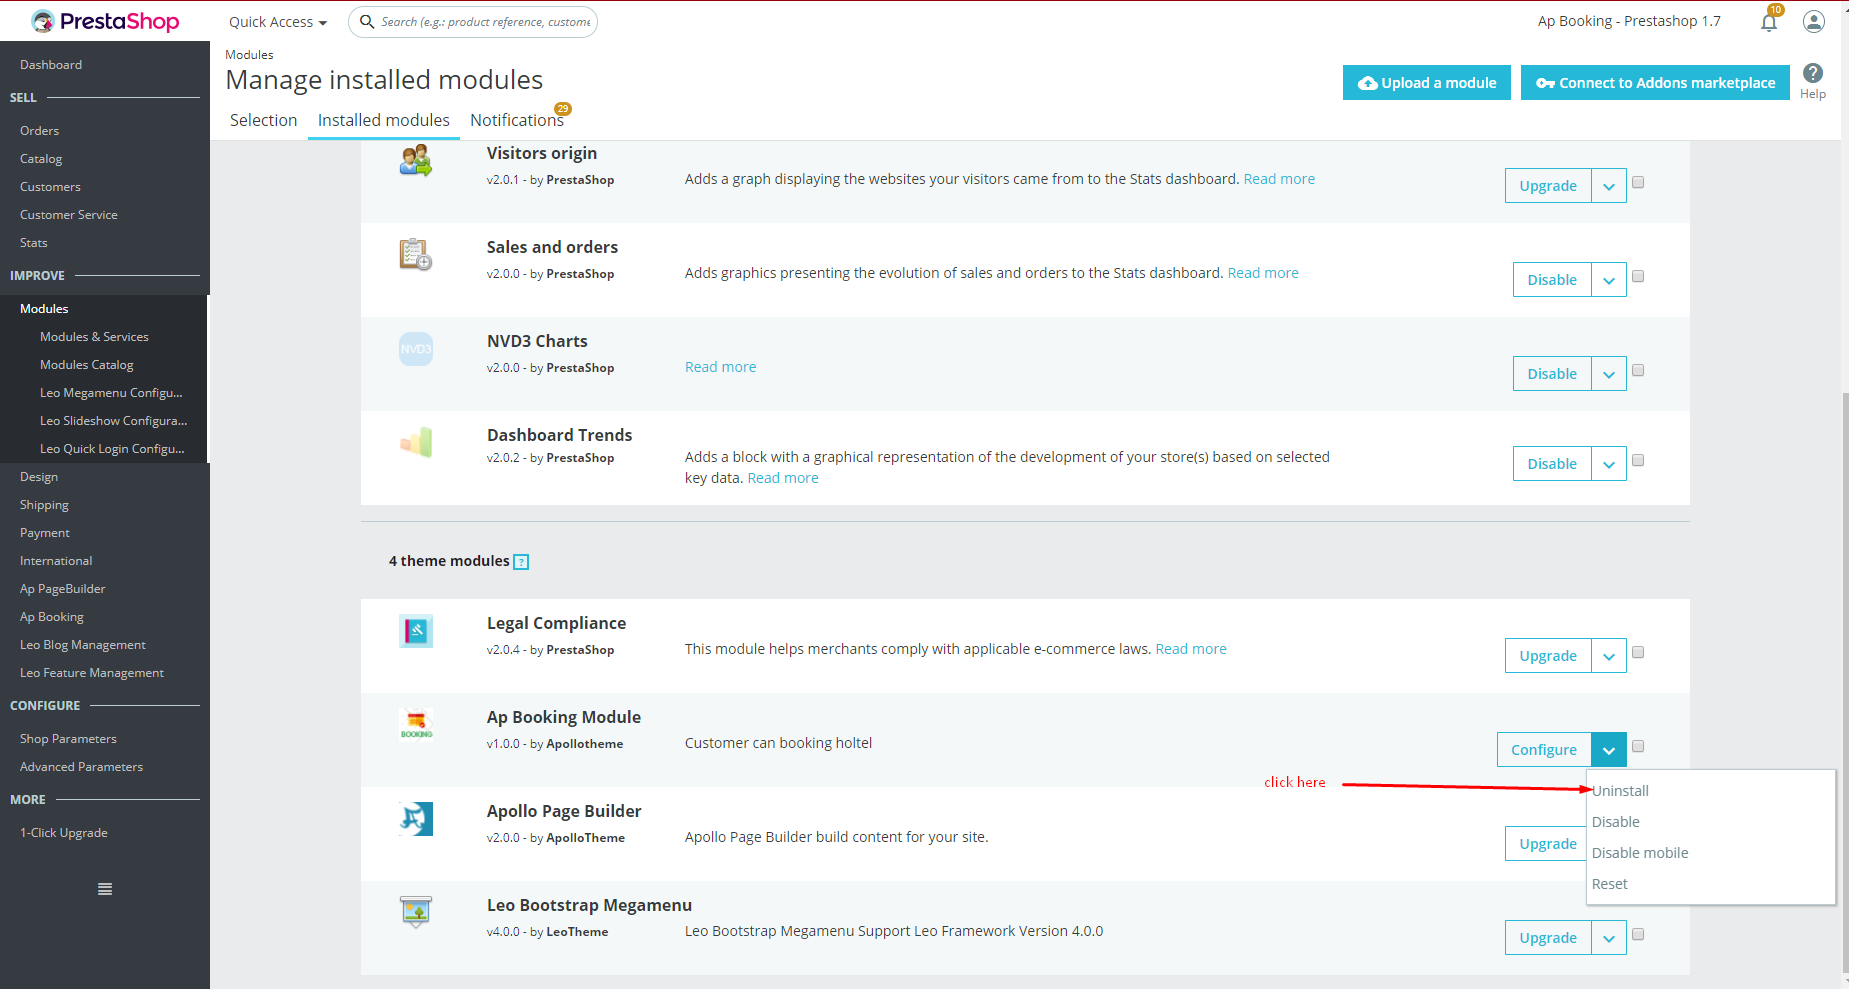
Task: Tick the Ap Booking Module checkbox
Action: tap(1638, 746)
